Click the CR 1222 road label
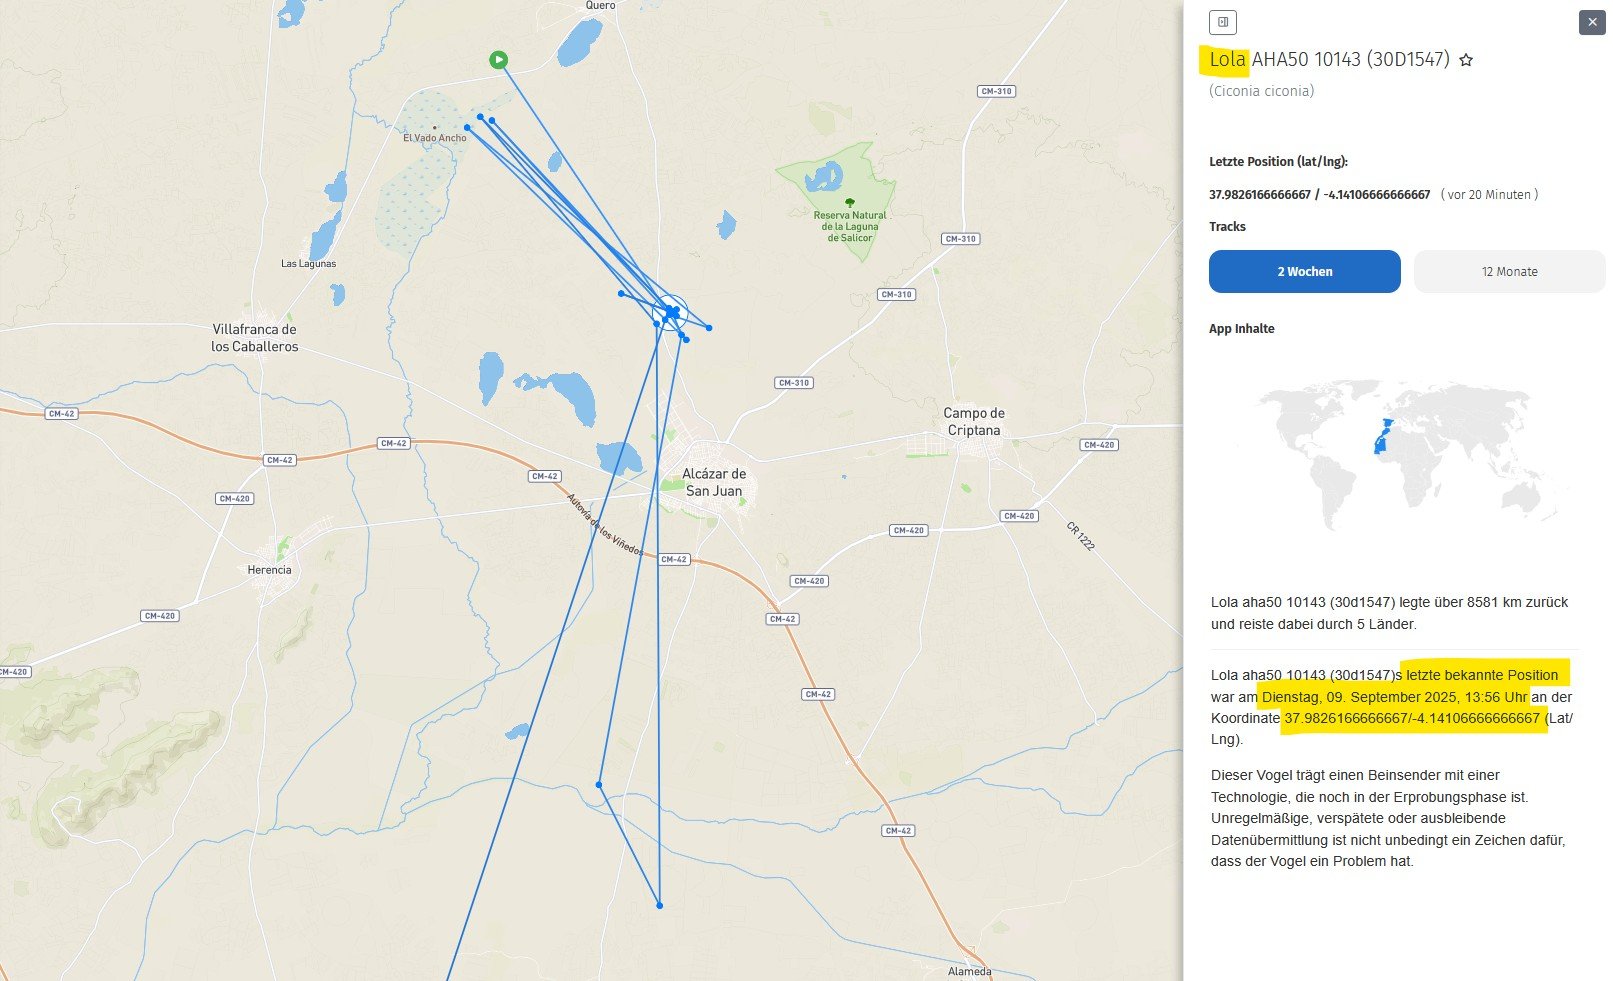Viewport: 1613px width, 981px height. pyautogui.click(x=1080, y=536)
